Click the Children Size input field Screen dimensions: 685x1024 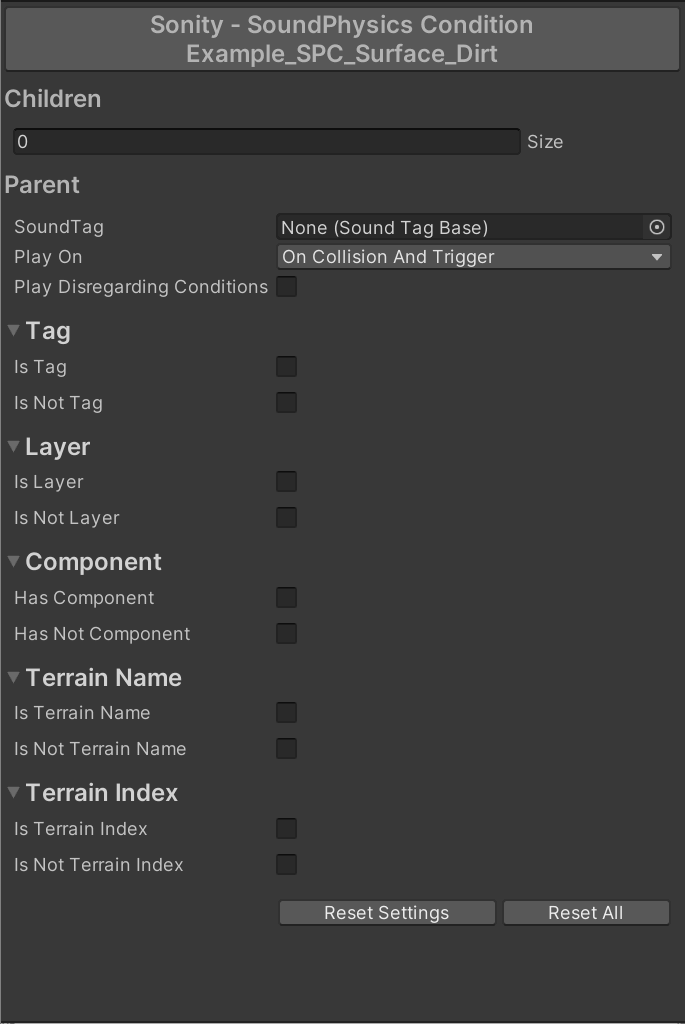[266, 142]
